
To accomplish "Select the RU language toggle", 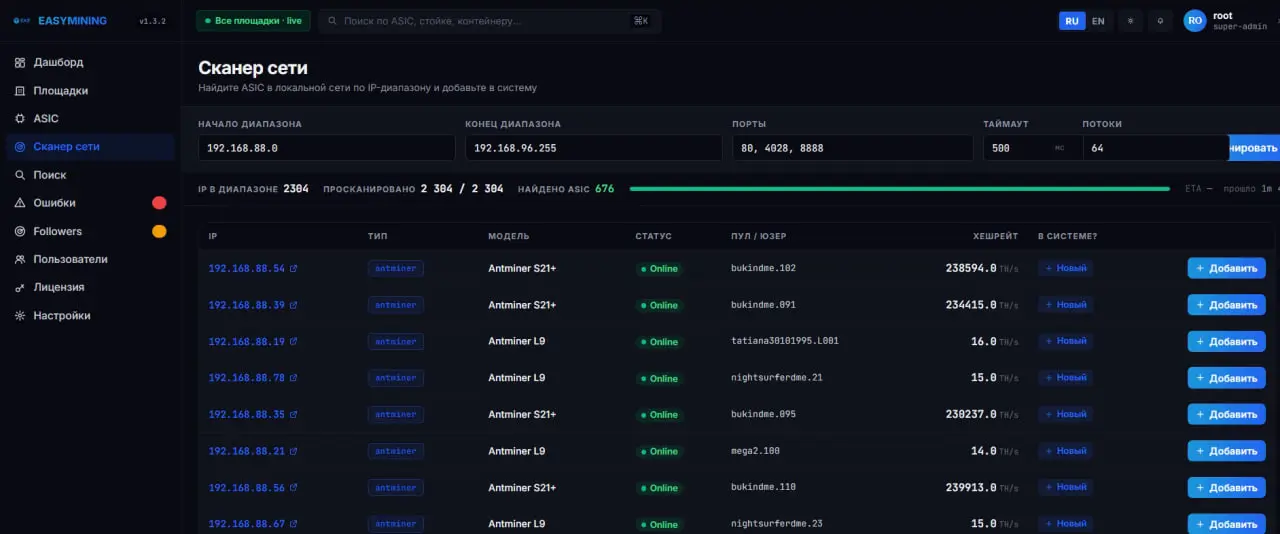I will click(1072, 21).
